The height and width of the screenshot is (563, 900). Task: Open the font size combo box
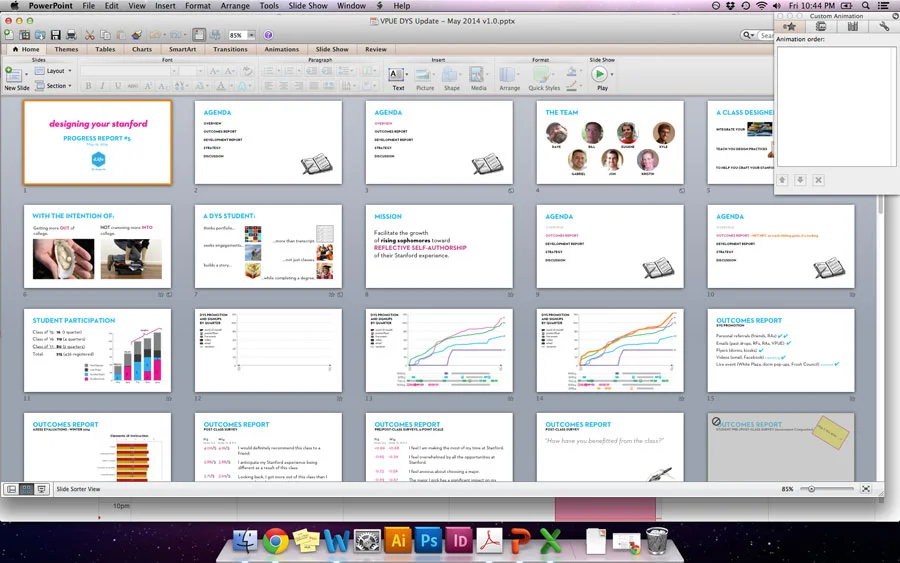pos(191,71)
